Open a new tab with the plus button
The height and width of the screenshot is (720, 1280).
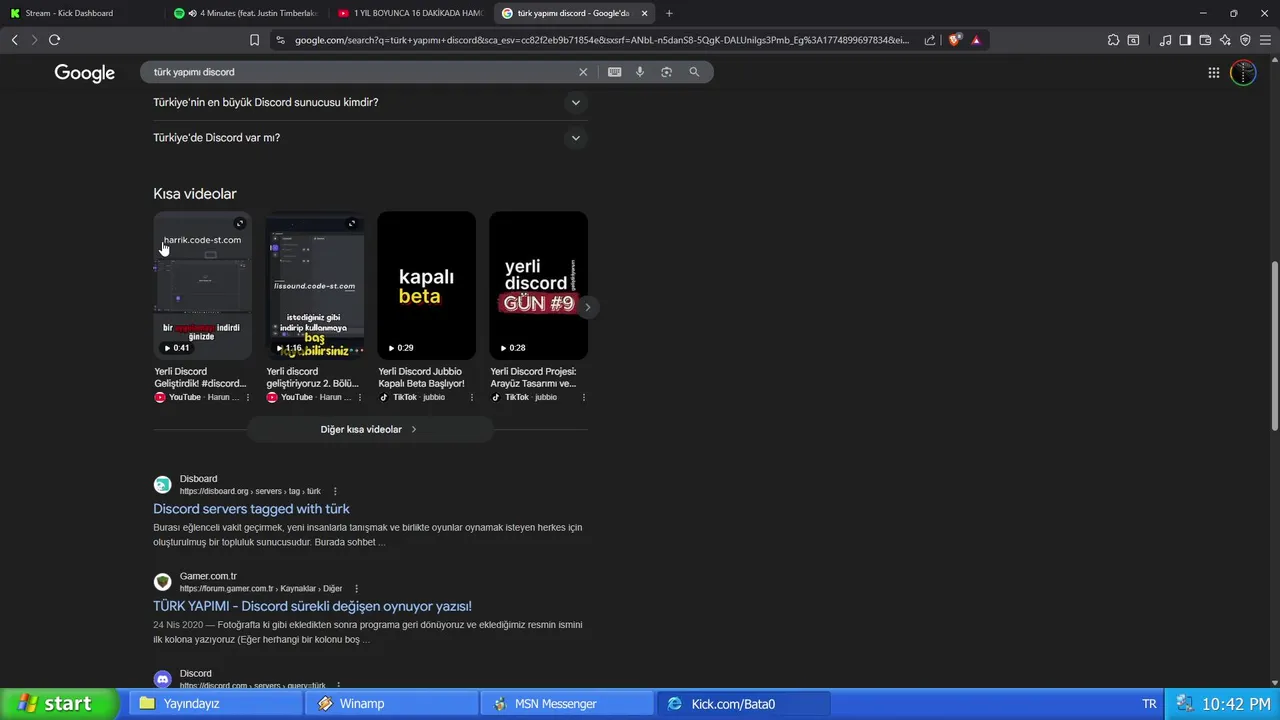pos(669,13)
